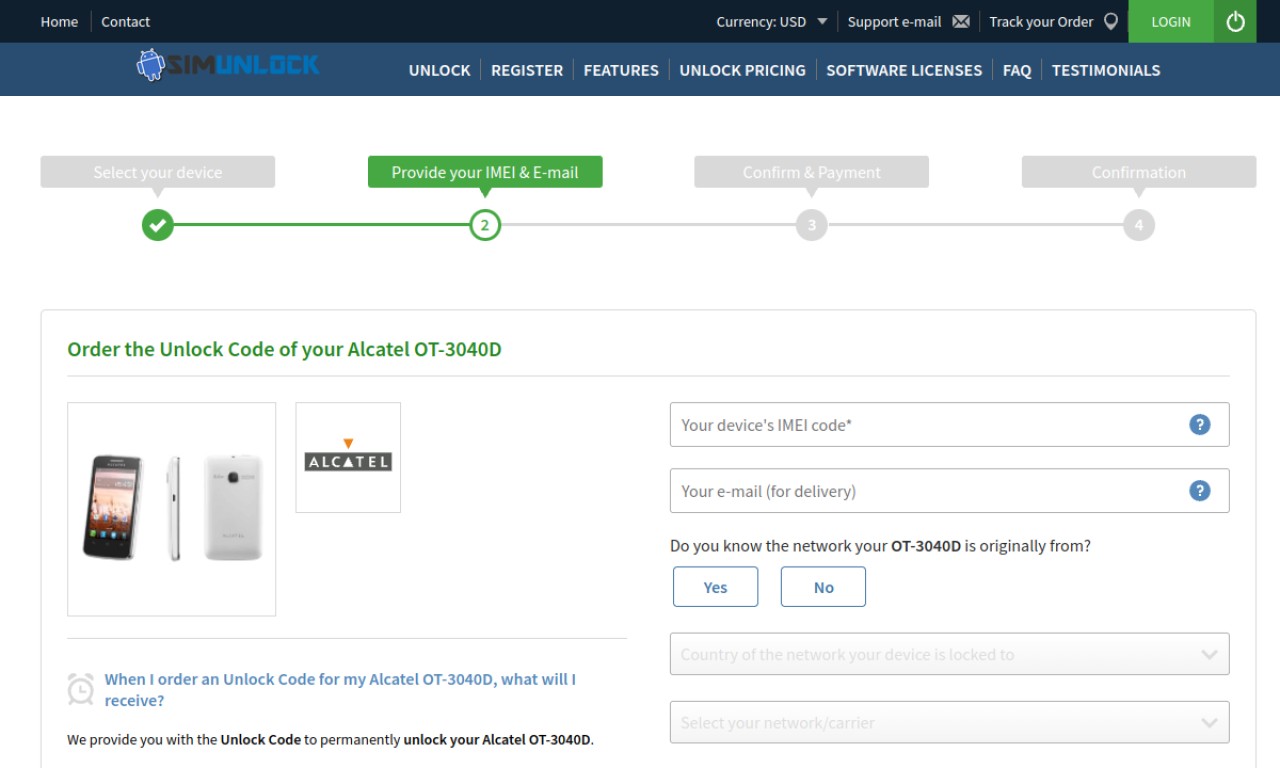
Task: Open the IMEI code help question mark
Action: coord(1200,424)
